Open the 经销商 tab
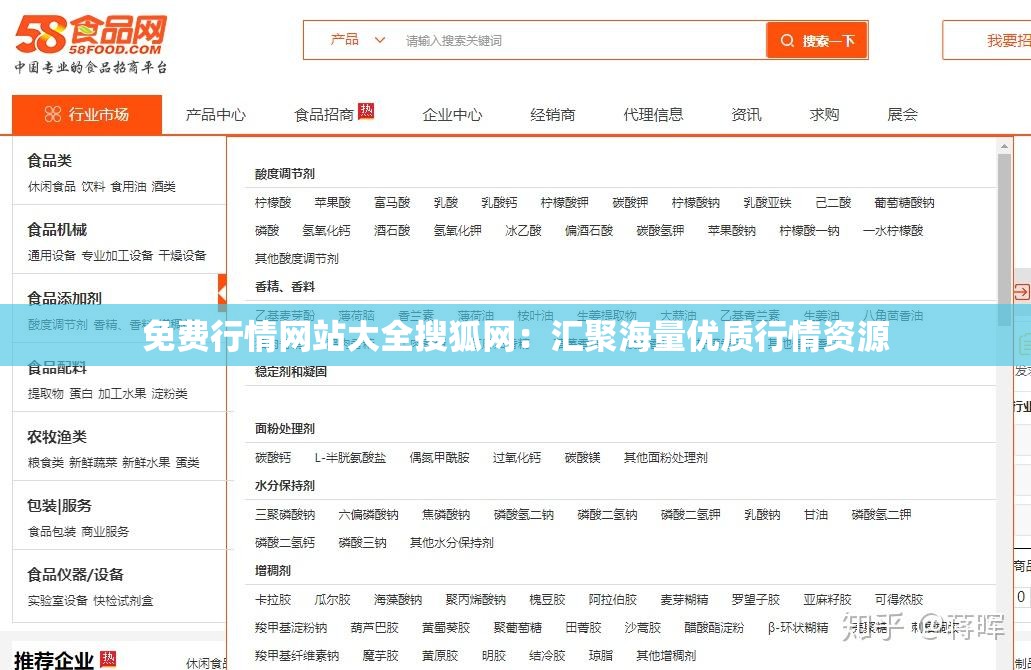Viewport: 1031px width, 670px height. [x=552, y=115]
